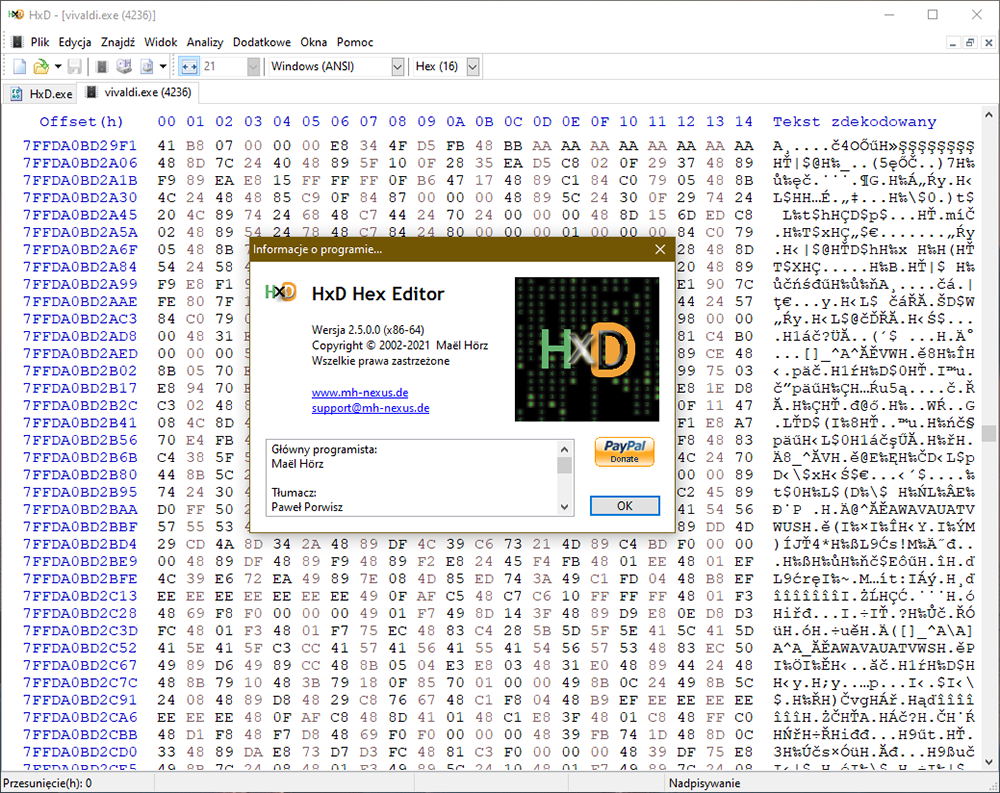This screenshot has height=793, width=1000.
Task: Click the hex view scrollbar up arrow
Action: [x=989, y=115]
